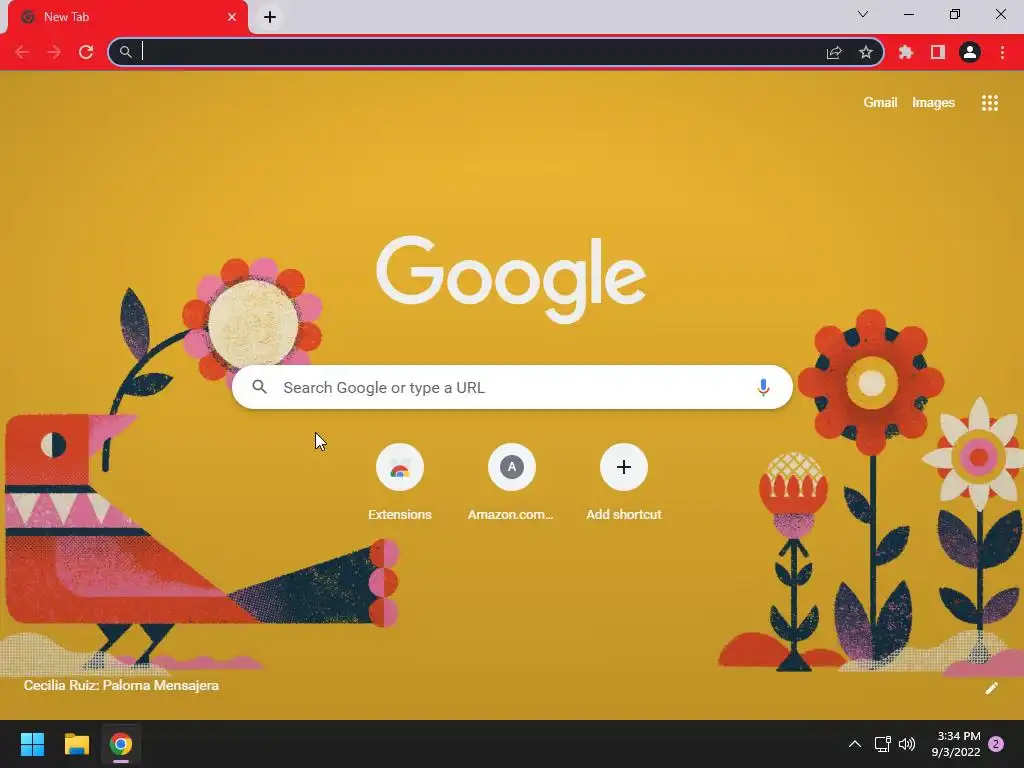Image resolution: width=1024 pixels, height=768 pixels.
Task: Open the notification count badge
Action: (x=996, y=744)
